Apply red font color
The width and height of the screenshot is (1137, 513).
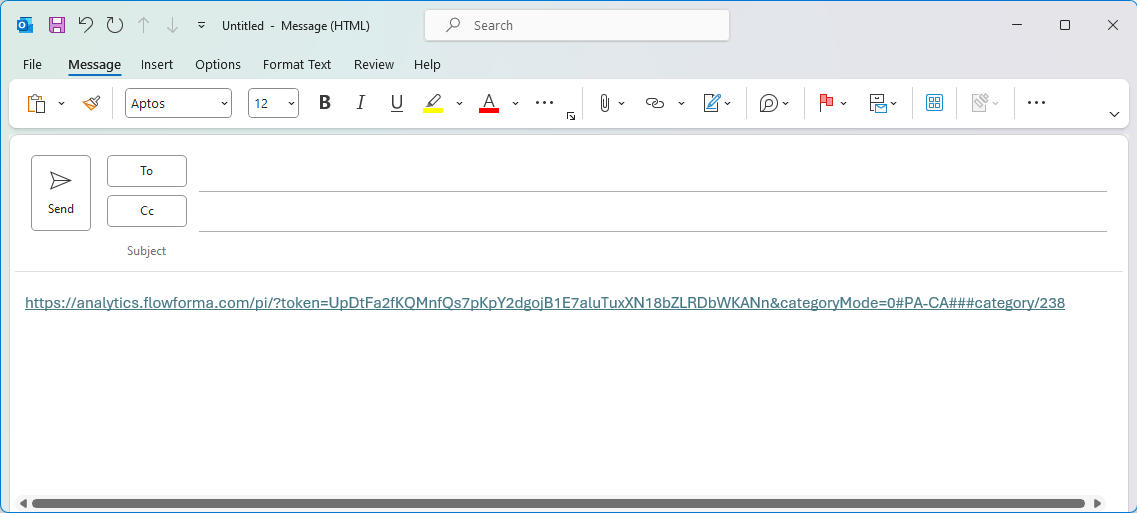489,103
